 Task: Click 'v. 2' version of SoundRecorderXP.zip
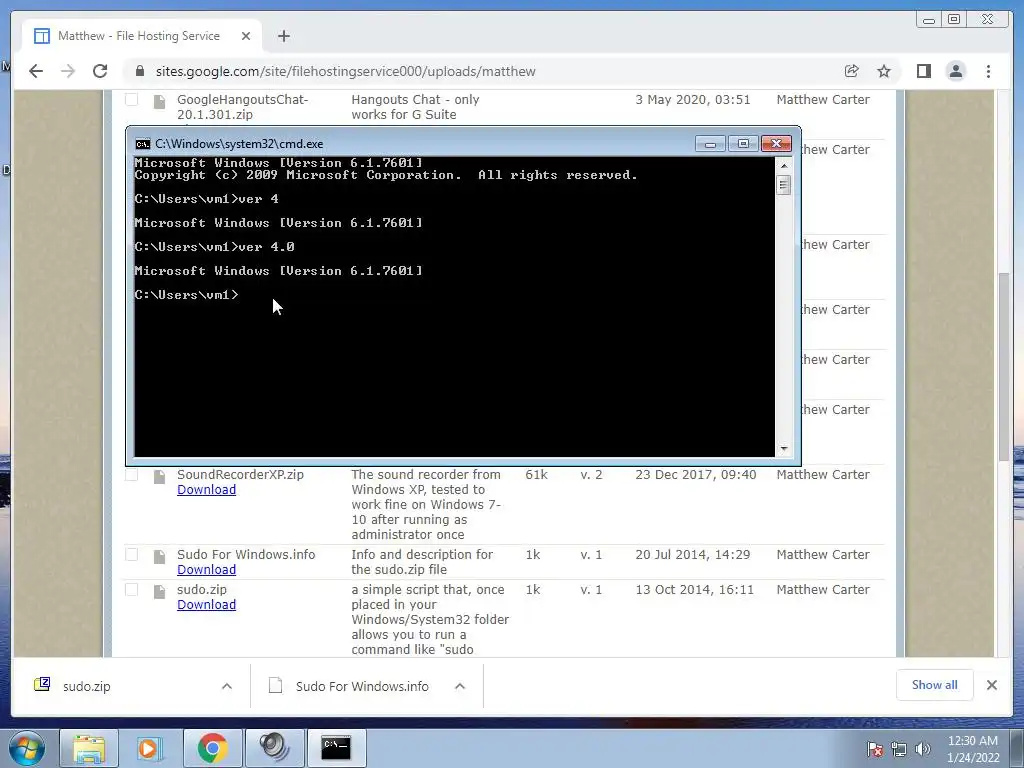pos(591,474)
